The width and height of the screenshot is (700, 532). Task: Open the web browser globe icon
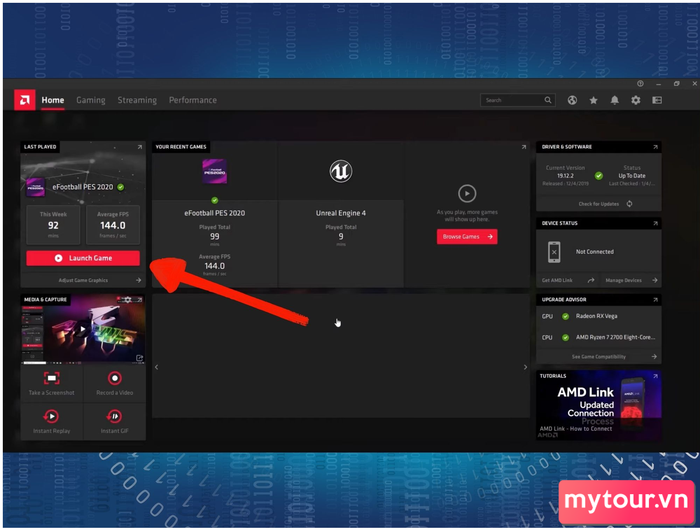(x=572, y=100)
